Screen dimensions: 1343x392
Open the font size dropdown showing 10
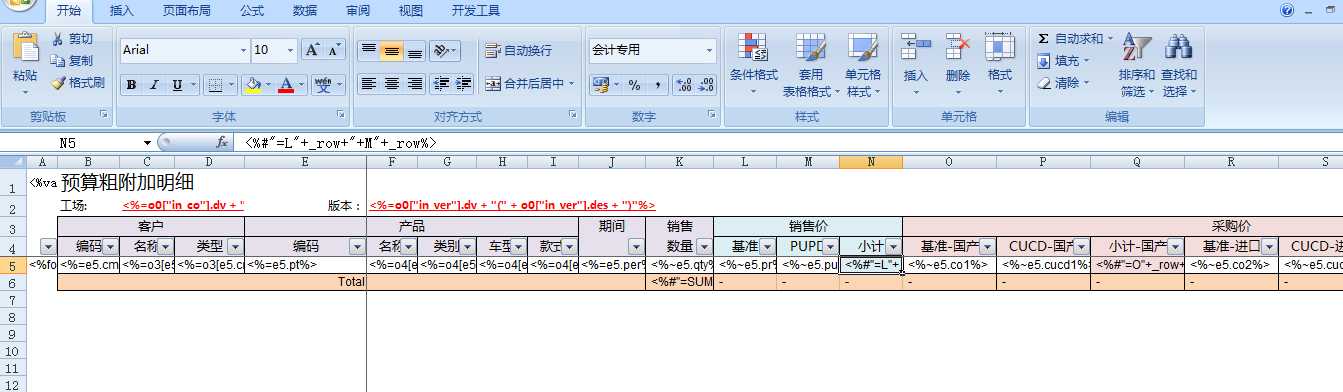point(290,50)
